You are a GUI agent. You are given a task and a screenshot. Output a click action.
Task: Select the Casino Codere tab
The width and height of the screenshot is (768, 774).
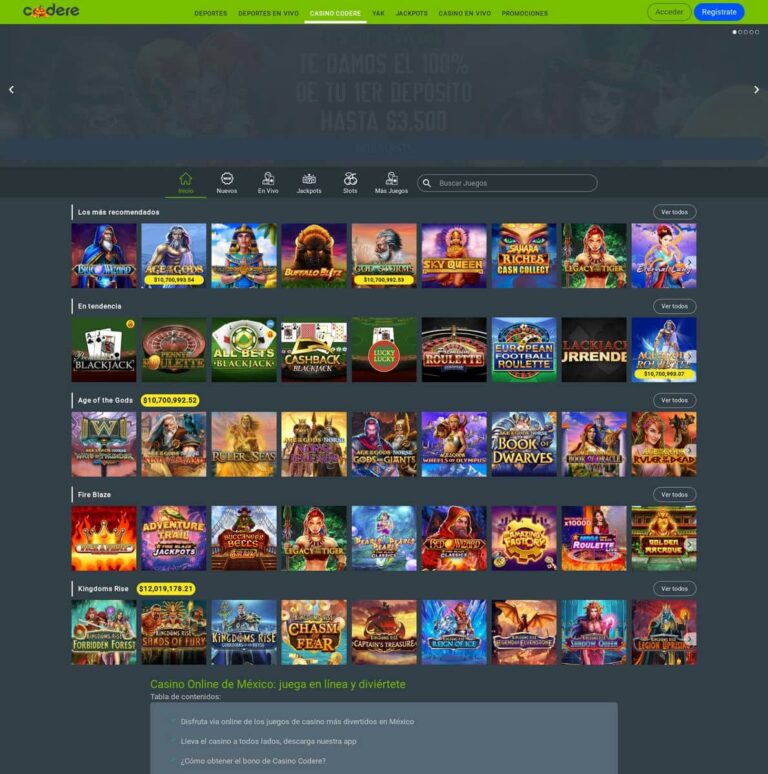(335, 13)
